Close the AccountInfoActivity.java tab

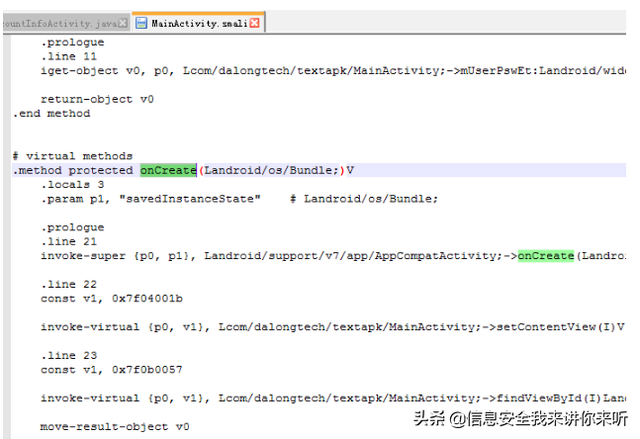(123, 23)
